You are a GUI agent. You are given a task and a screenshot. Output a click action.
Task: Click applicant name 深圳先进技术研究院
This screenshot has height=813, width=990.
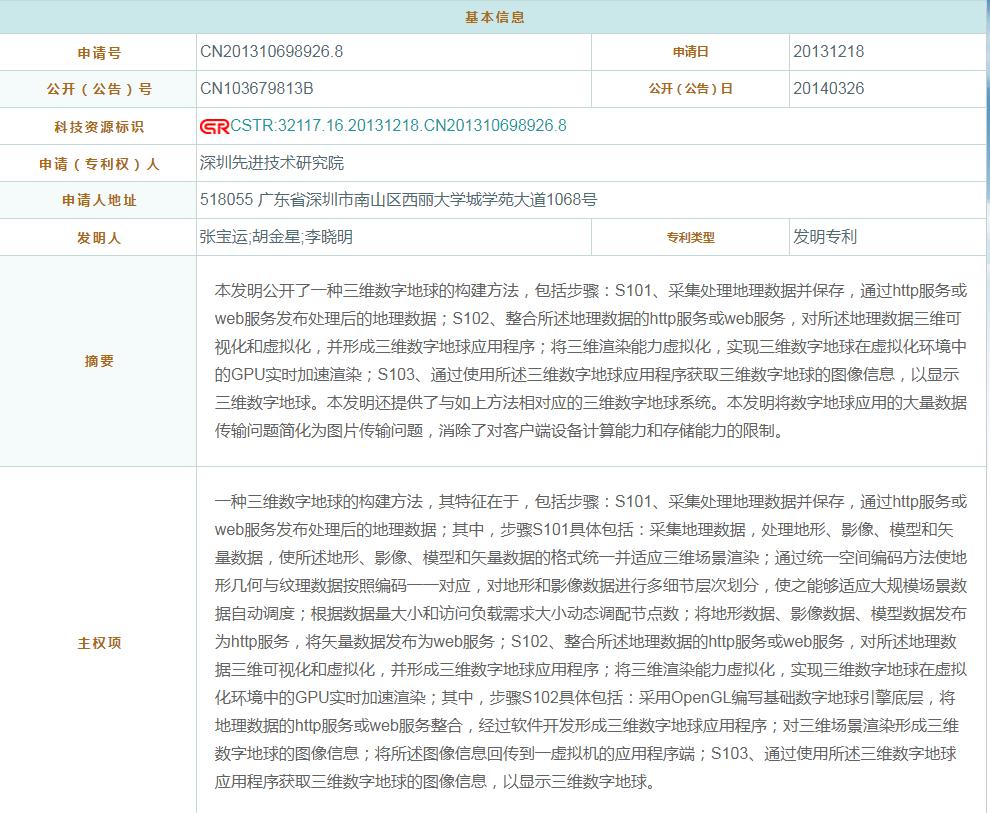(x=272, y=162)
